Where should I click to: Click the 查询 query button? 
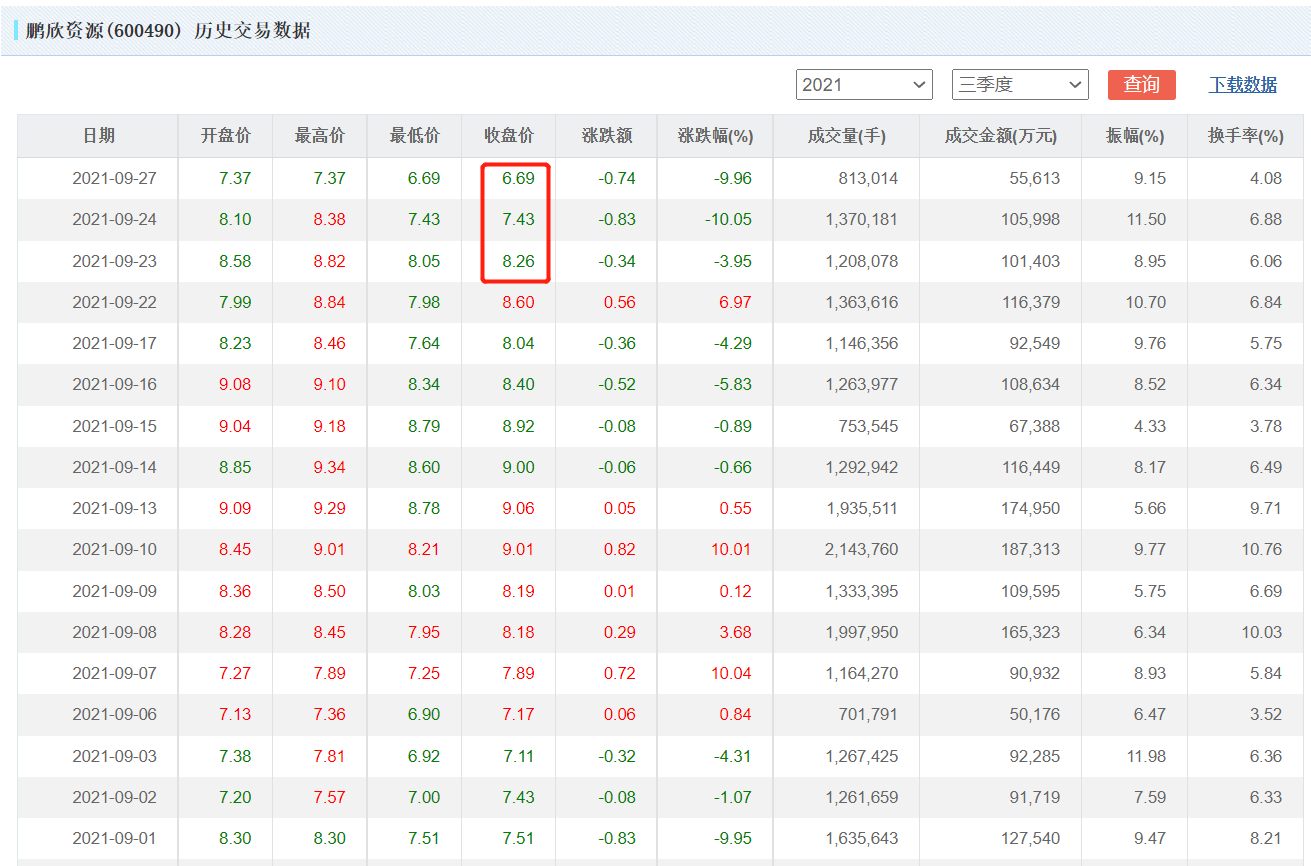pyautogui.click(x=1141, y=85)
